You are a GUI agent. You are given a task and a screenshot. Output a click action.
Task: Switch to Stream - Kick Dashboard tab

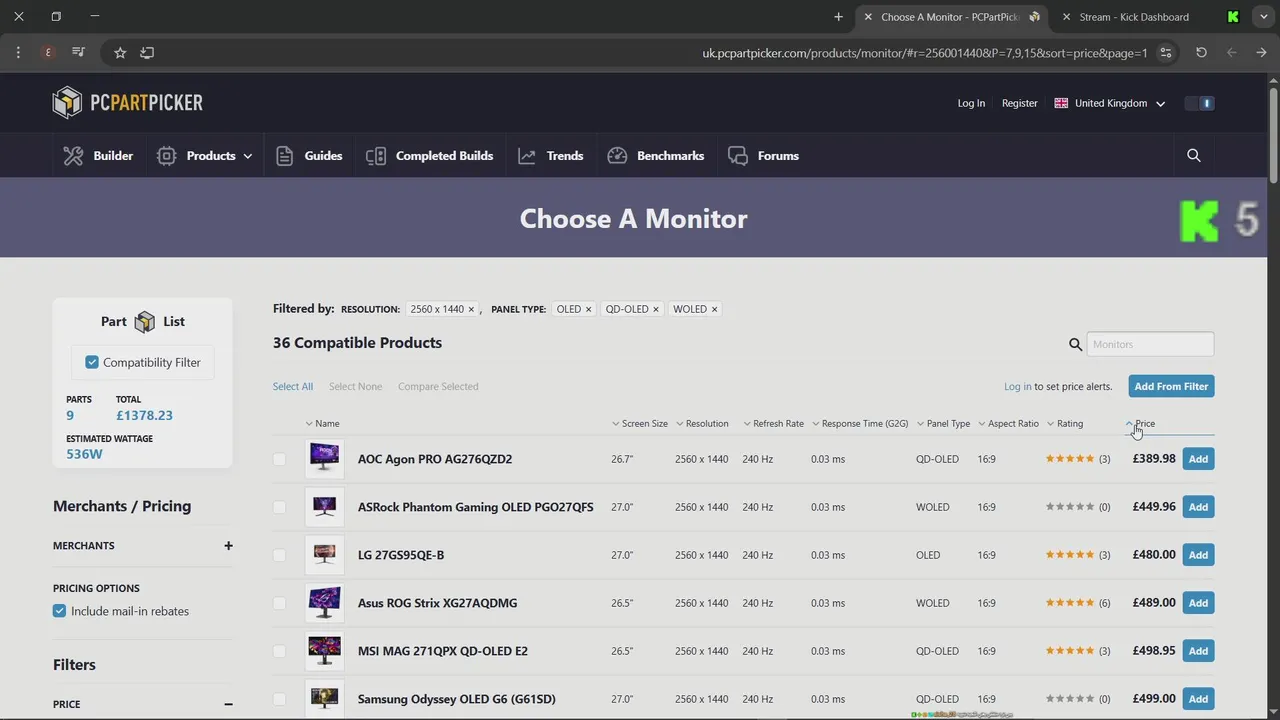pos(1134,17)
